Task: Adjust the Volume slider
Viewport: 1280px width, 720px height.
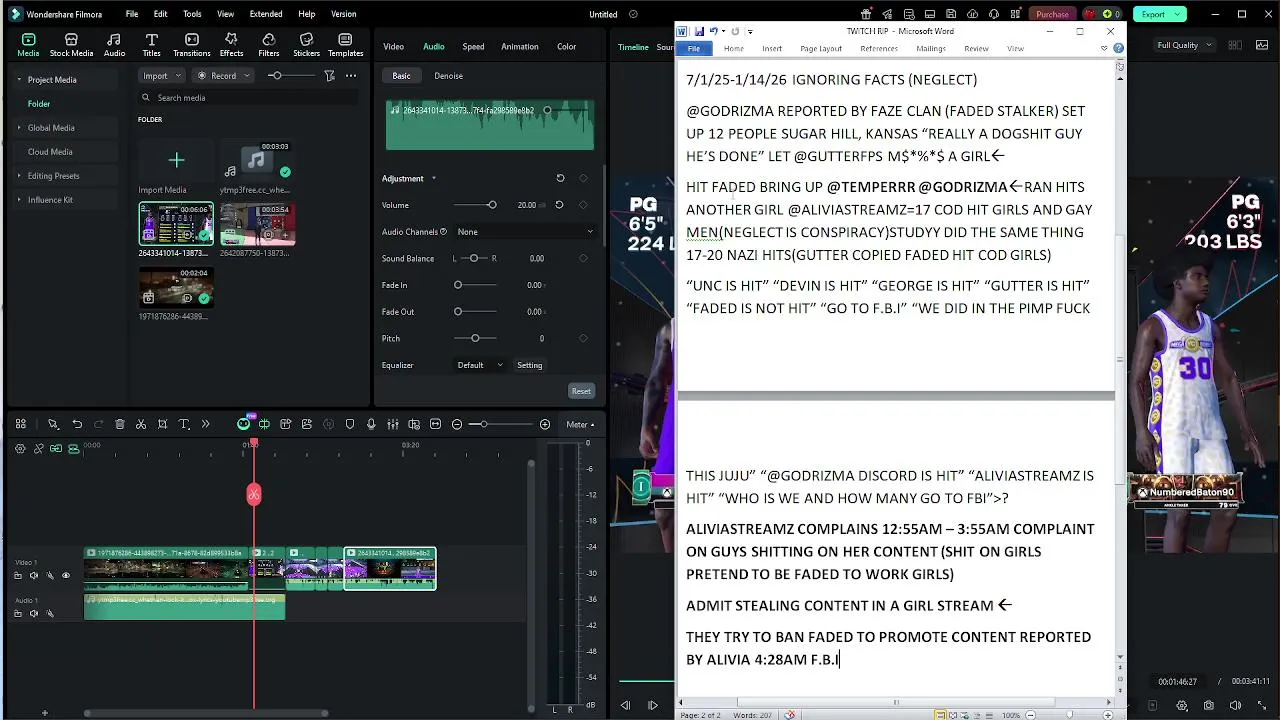Action: [x=474, y=205]
